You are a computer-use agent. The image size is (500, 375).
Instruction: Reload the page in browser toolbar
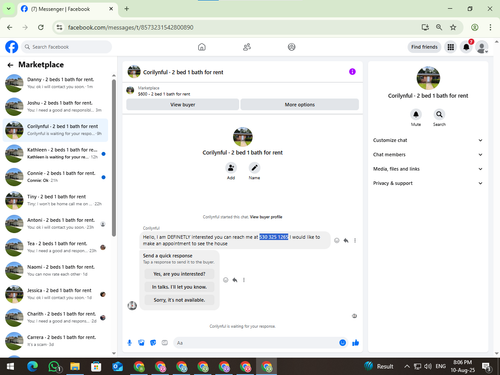[x=41, y=27]
